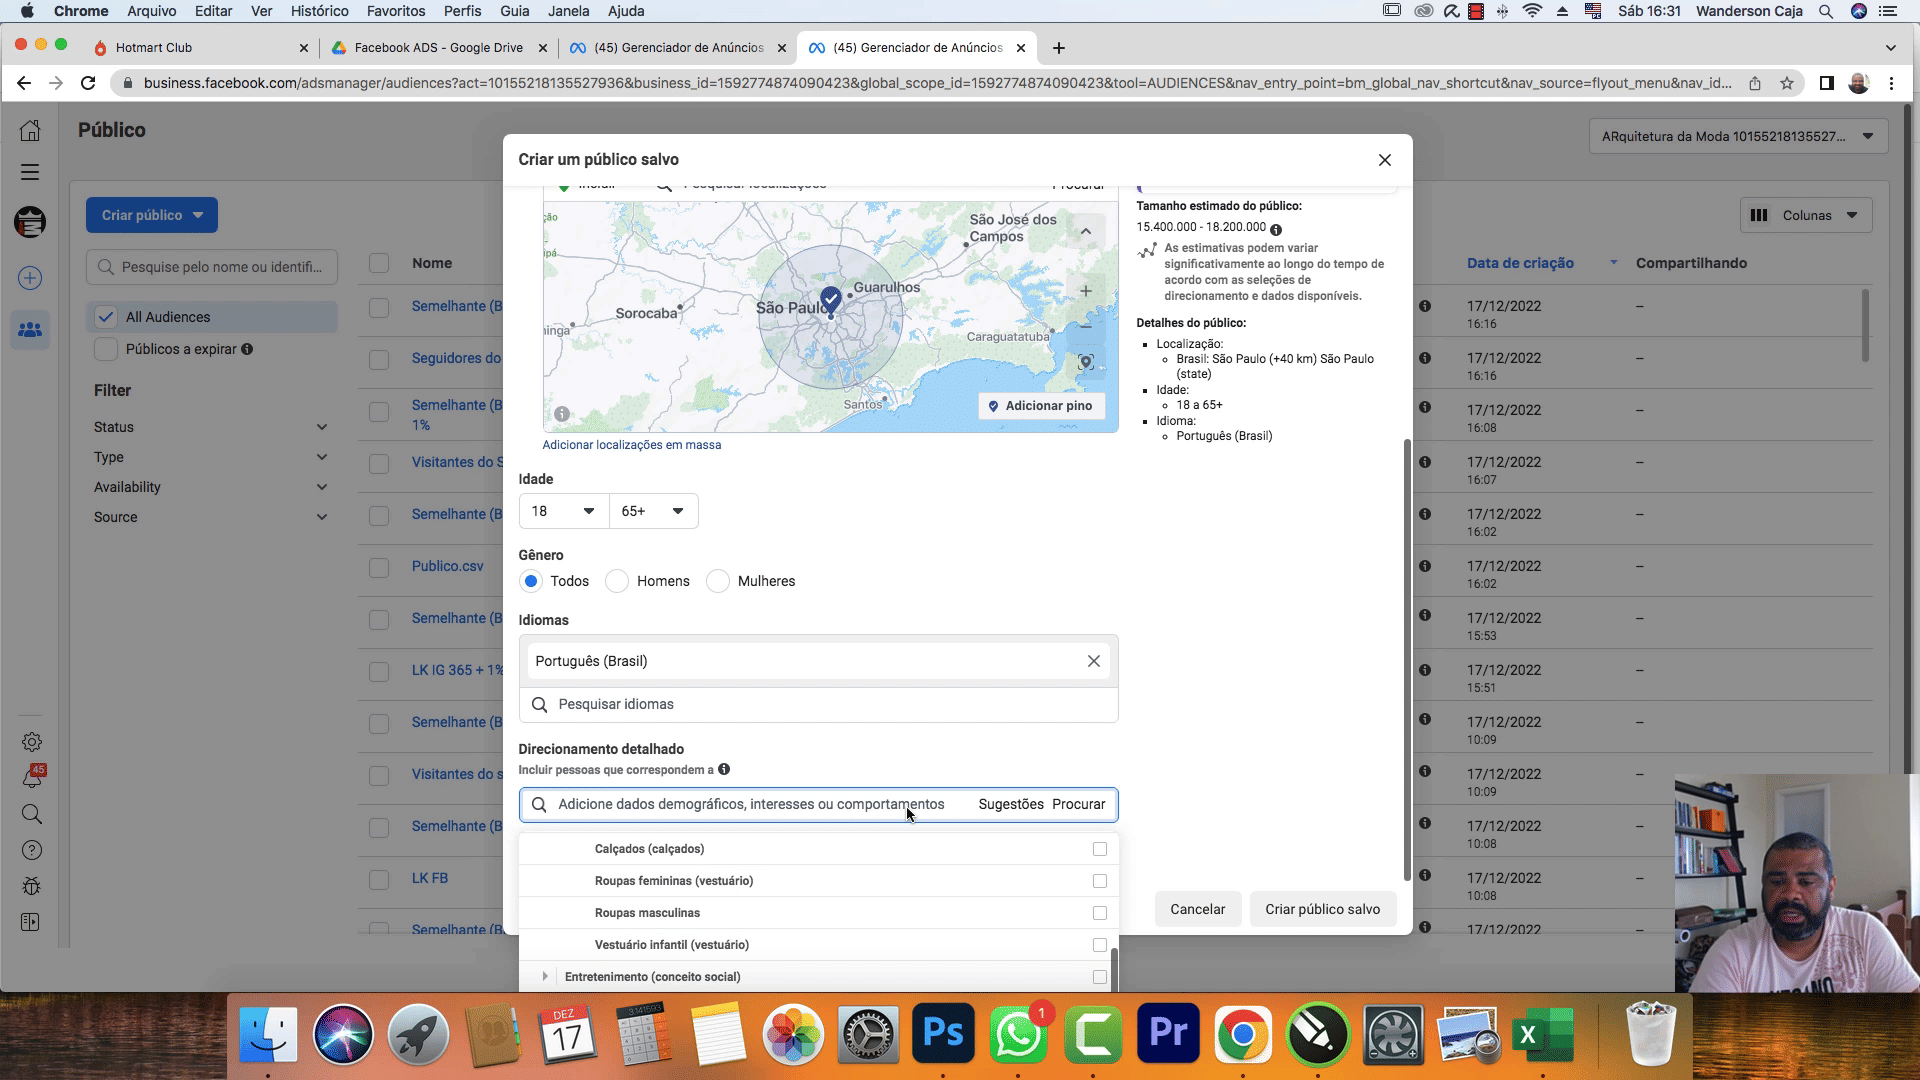Click the Adicionar localizações em massa link

(x=631, y=445)
